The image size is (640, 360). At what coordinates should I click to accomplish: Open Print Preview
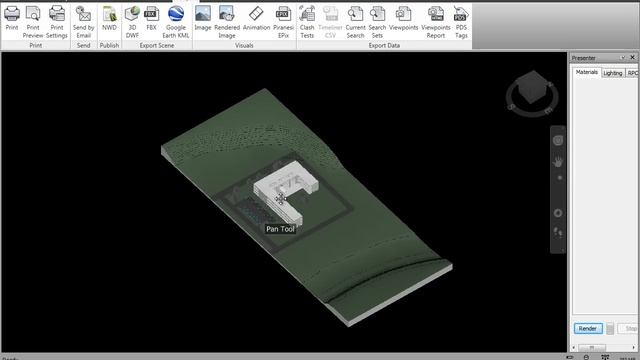[33, 22]
